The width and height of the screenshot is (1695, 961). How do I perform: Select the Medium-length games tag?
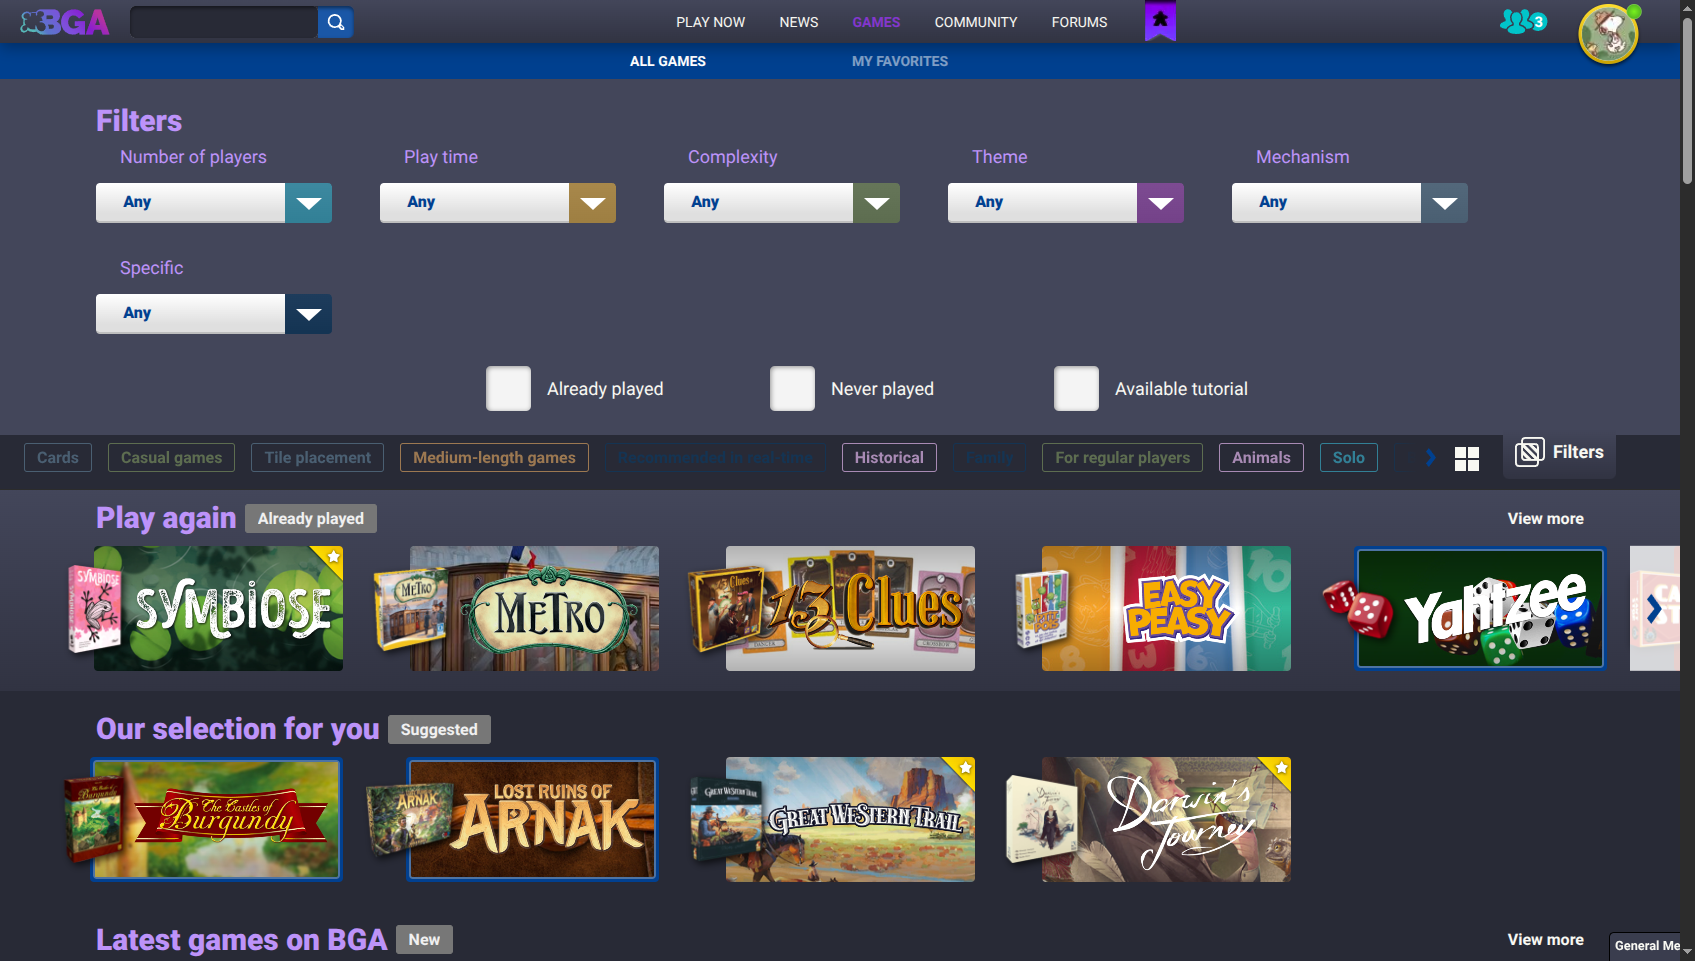tap(494, 458)
